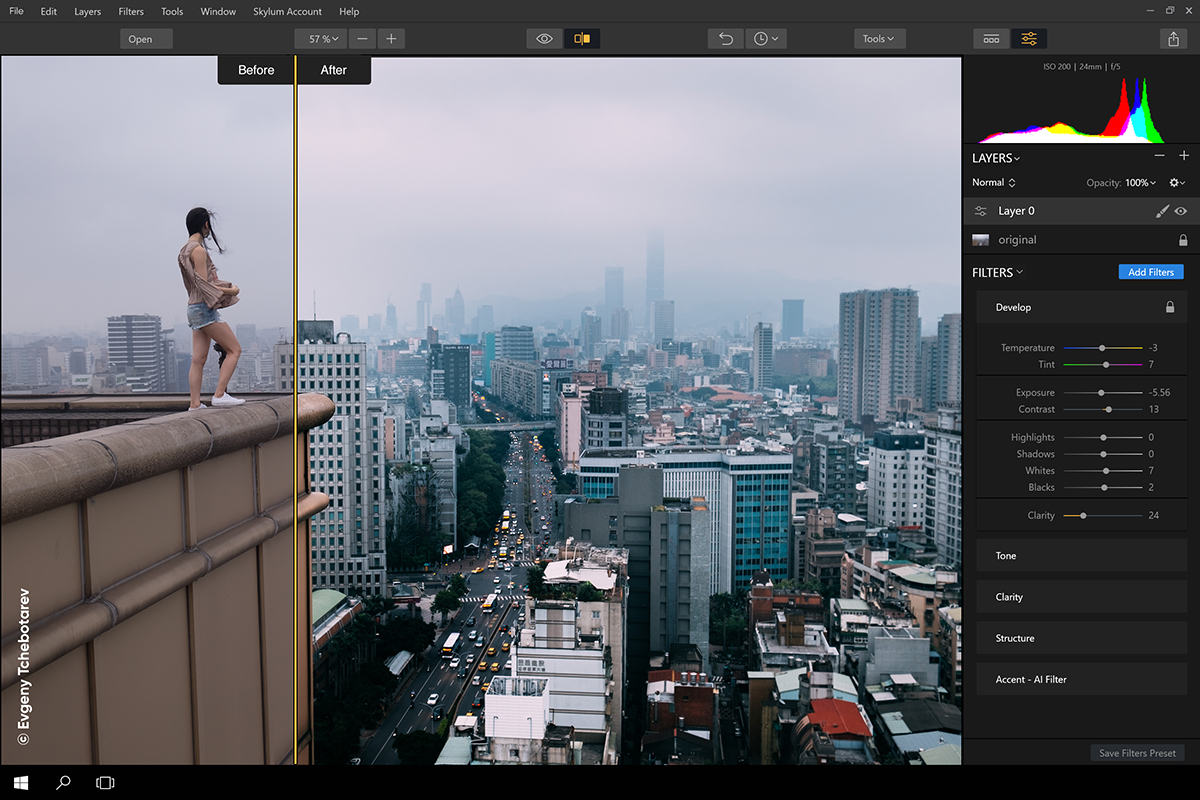Open the history clock dropdown
Screen dimensions: 1200x800
[x=766, y=39]
